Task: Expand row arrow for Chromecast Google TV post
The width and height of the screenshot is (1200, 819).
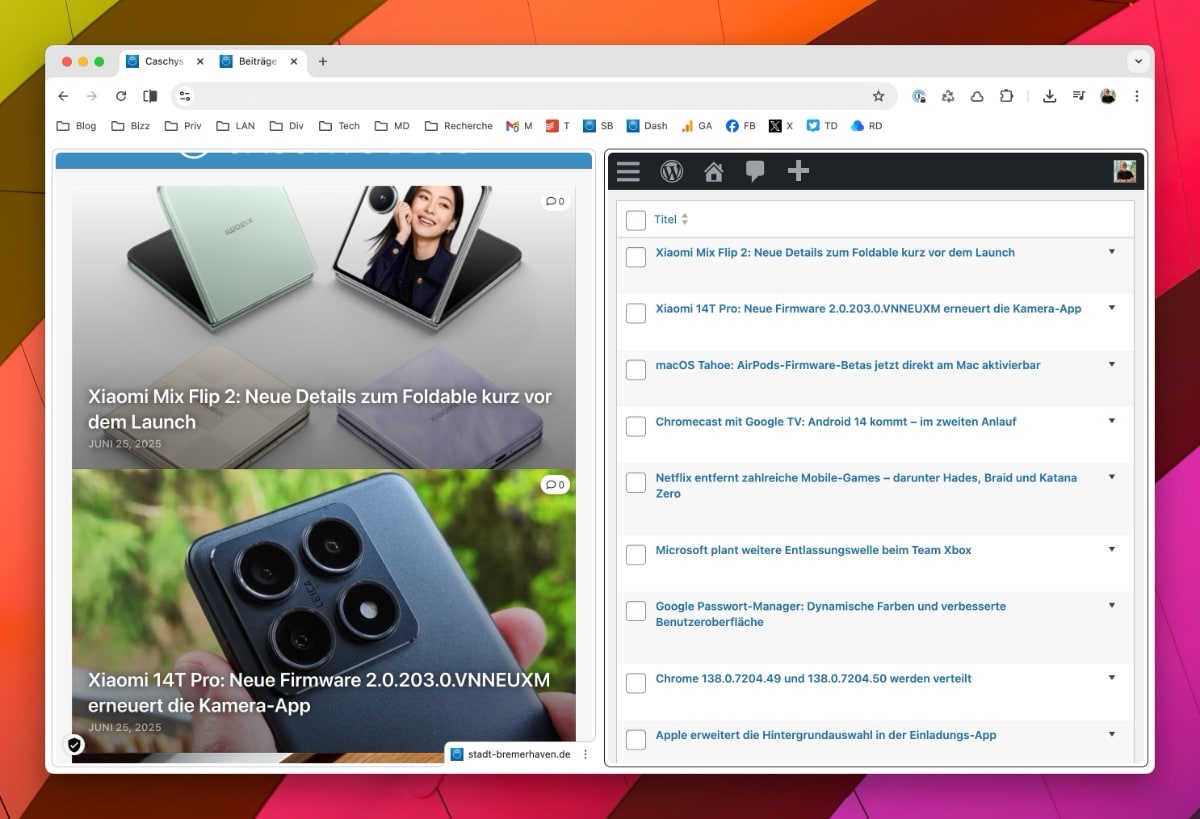Action: (1111, 421)
